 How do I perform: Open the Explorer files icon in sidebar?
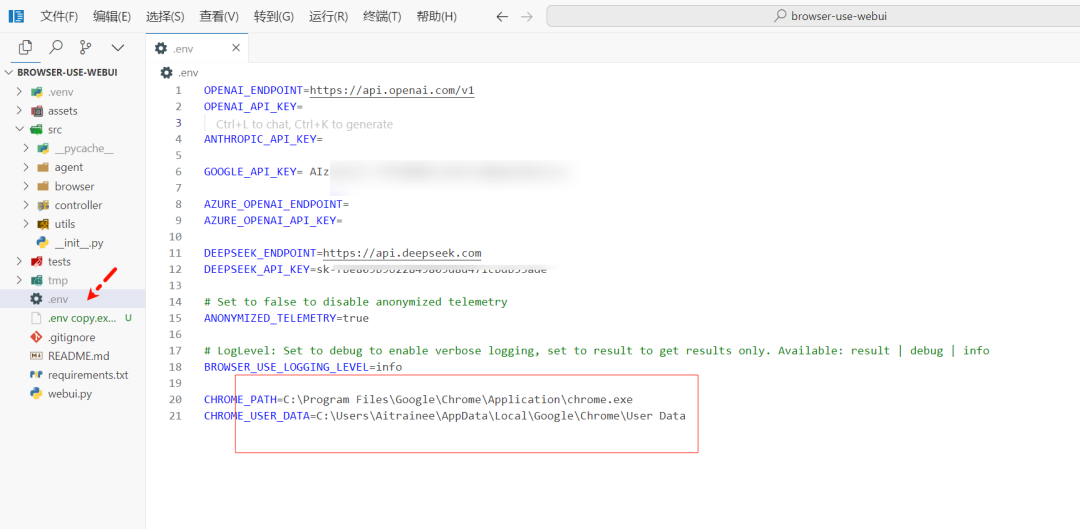25,48
